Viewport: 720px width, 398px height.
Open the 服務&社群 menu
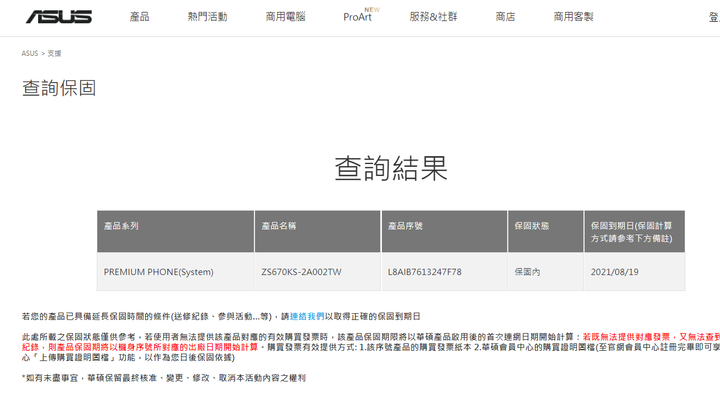click(x=433, y=17)
